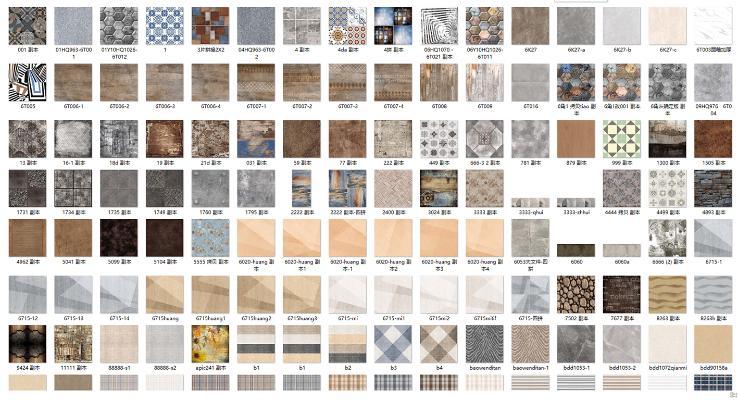Select the '8263 副本' tan wavy thumbnail
Viewport: 738px width, 400px height.
667,295
